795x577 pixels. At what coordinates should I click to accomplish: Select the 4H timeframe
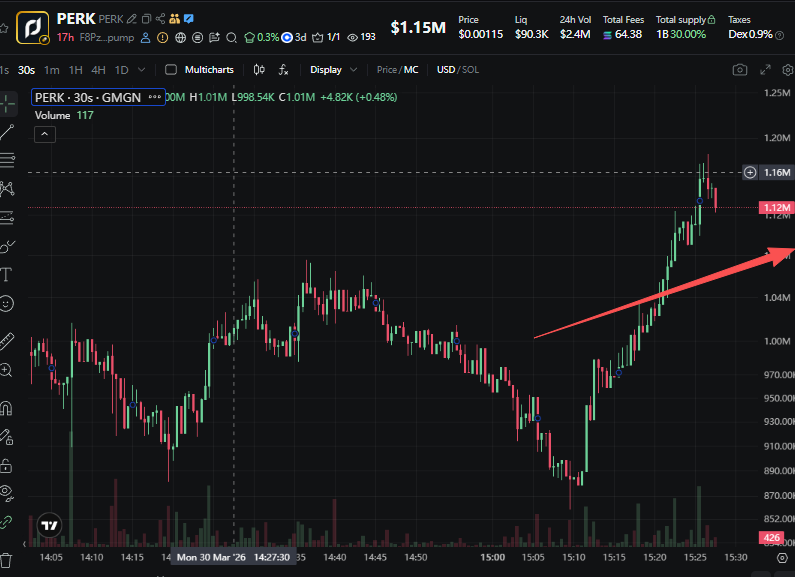coord(98,70)
